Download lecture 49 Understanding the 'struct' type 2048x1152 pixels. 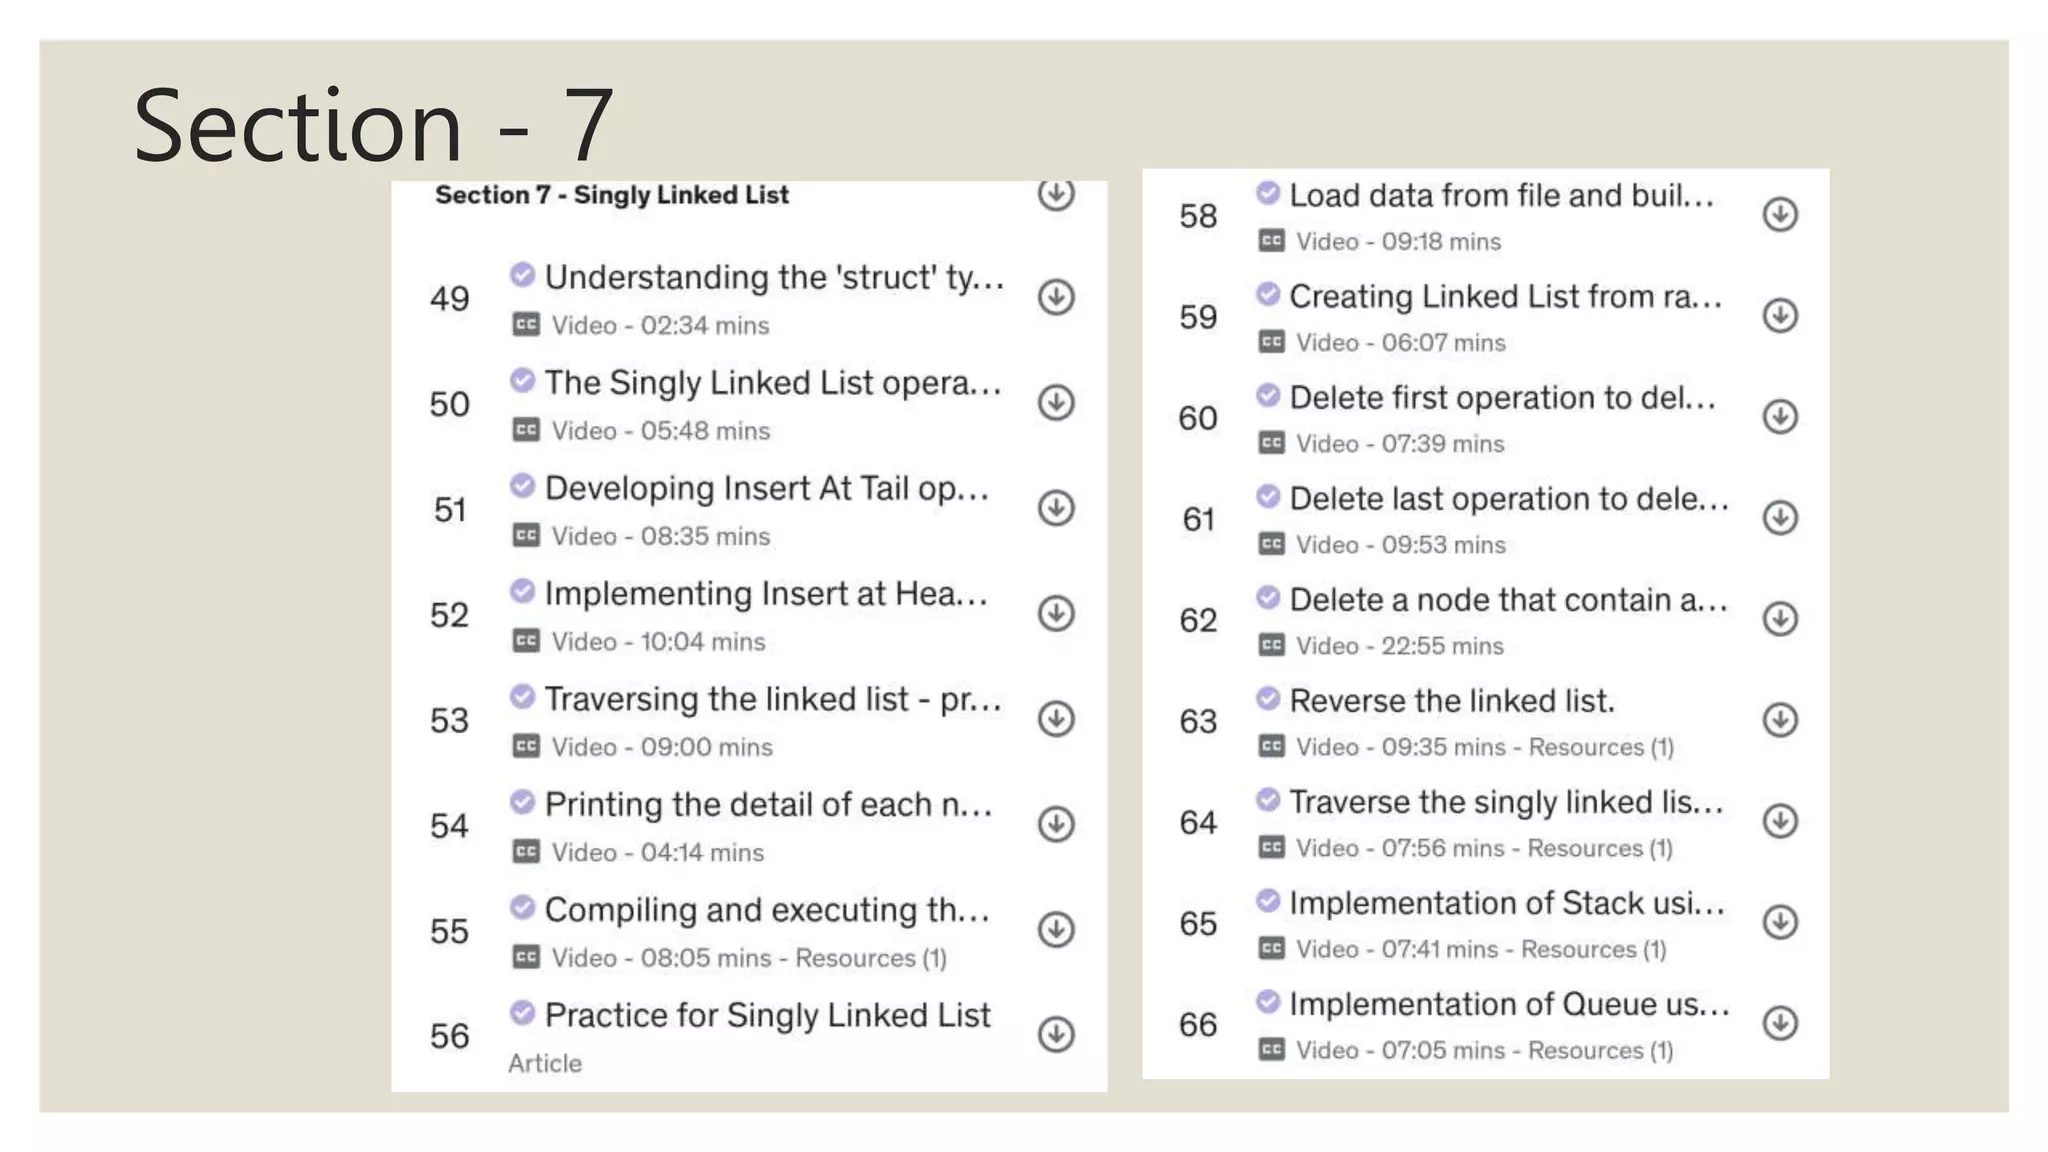click(x=1056, y=297)
